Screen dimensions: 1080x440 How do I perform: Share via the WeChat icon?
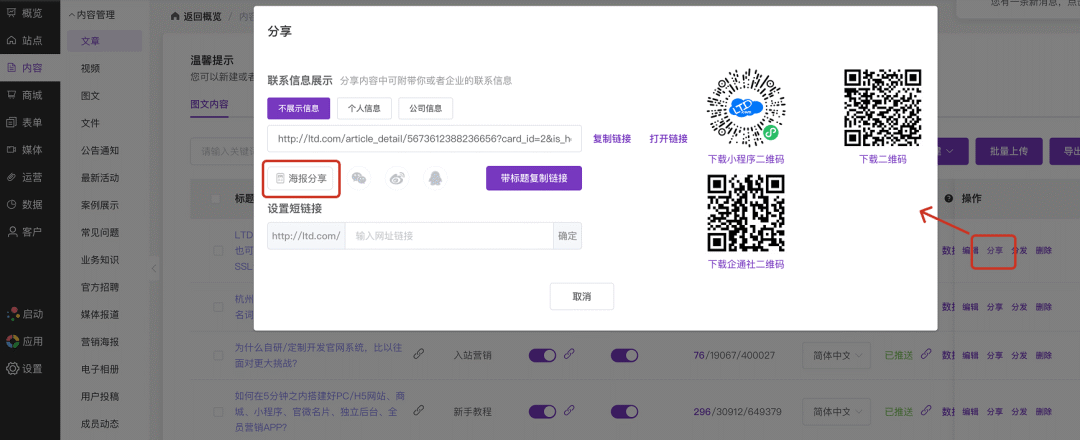[359, 178]
